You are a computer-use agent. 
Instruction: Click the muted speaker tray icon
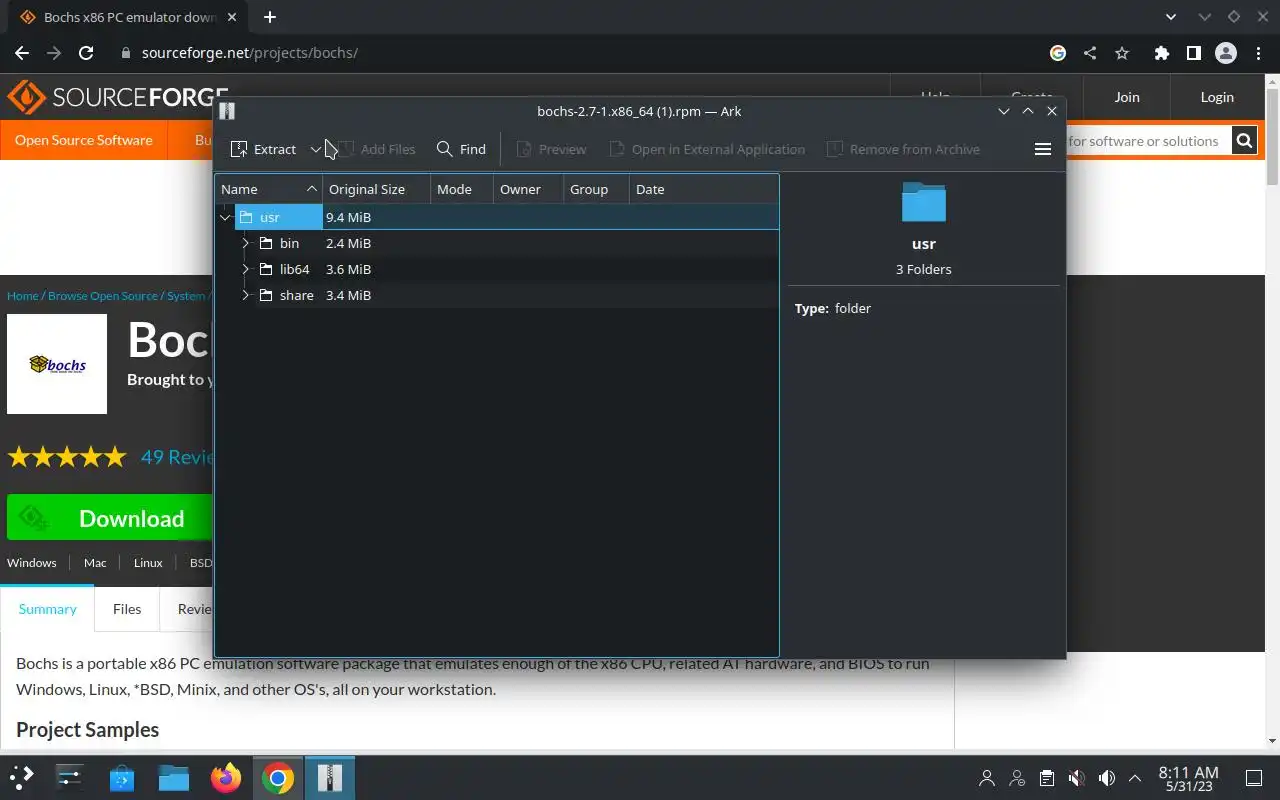pos(1077,778)
